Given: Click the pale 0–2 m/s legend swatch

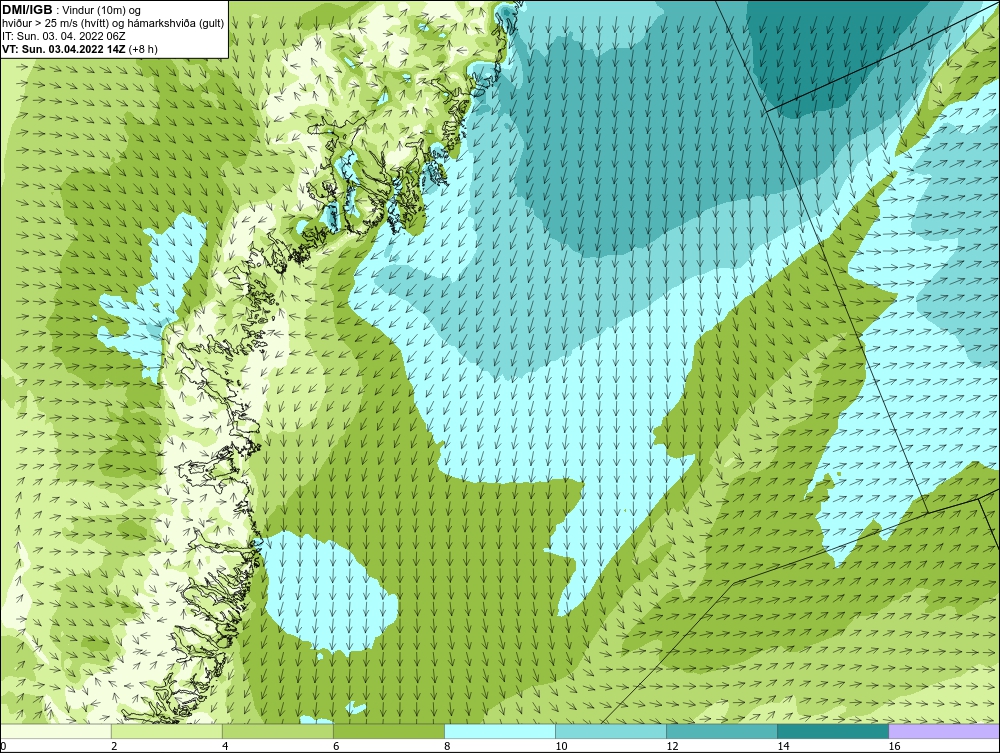Looking at the screenshot, I should 55,731.
